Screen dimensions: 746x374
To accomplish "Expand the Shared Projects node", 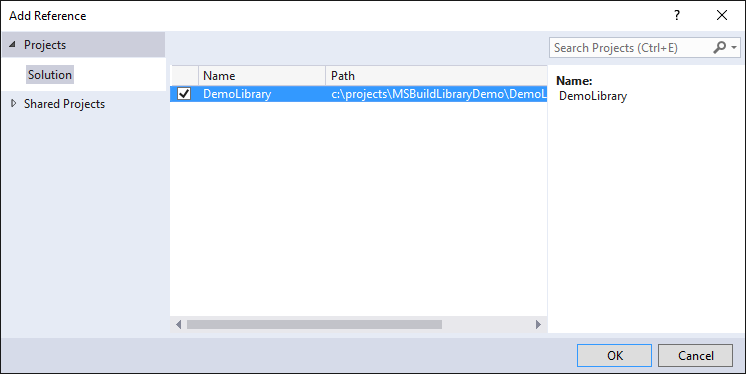I will (13, 103).
